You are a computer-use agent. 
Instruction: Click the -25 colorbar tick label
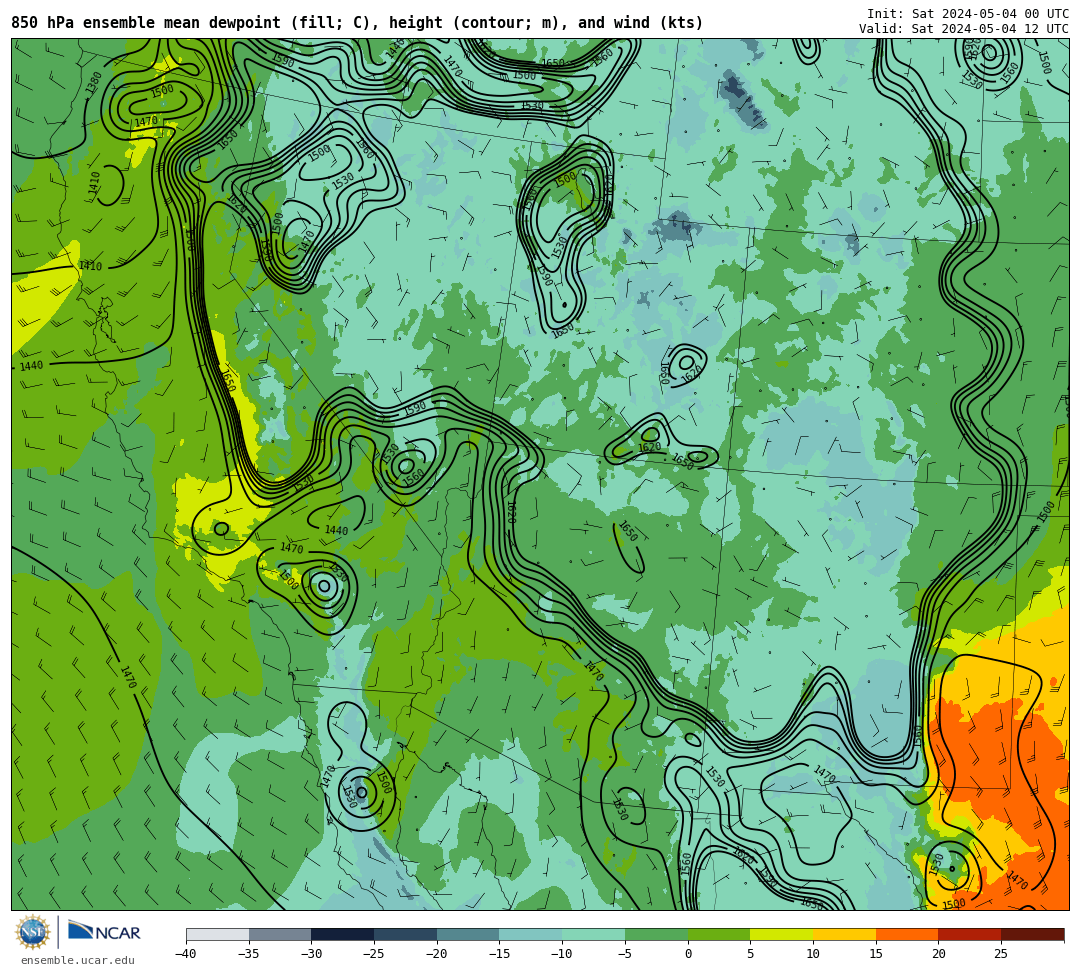[373, 954]
